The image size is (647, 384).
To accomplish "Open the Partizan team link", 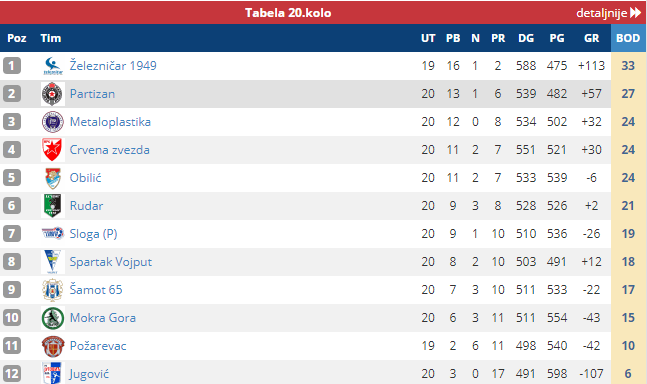I will pyautogui.click(x=92, y=94).
